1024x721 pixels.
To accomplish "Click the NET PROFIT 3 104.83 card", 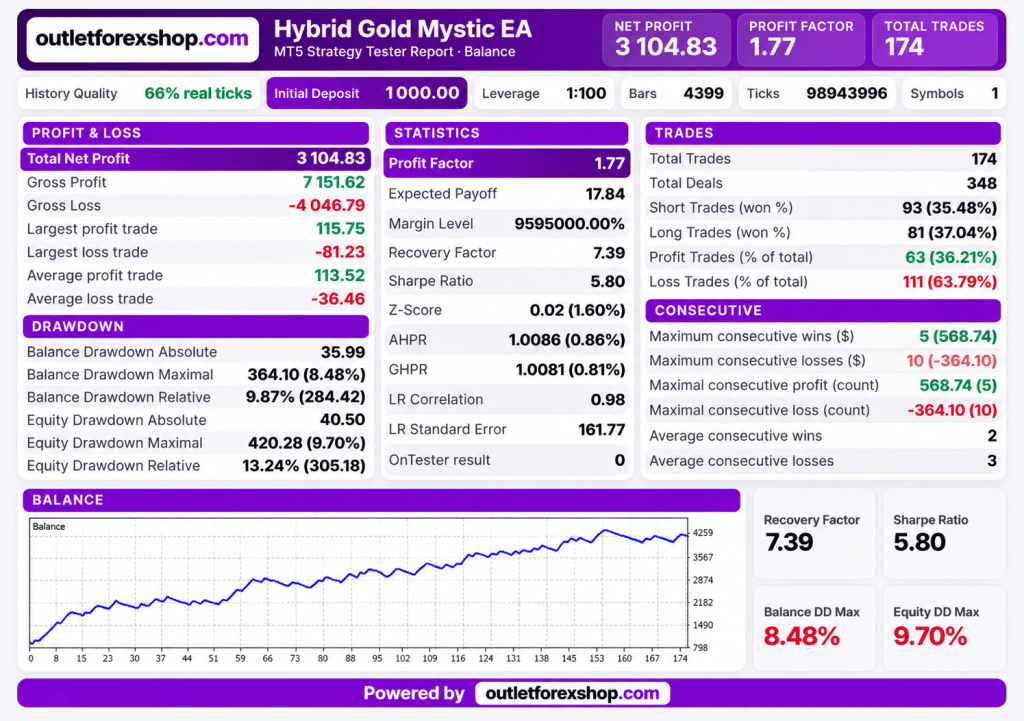I will 666,40.
